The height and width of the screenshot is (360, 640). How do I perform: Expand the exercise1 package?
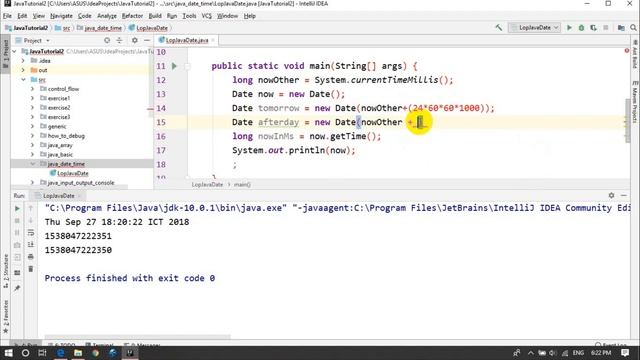[32, 98]
